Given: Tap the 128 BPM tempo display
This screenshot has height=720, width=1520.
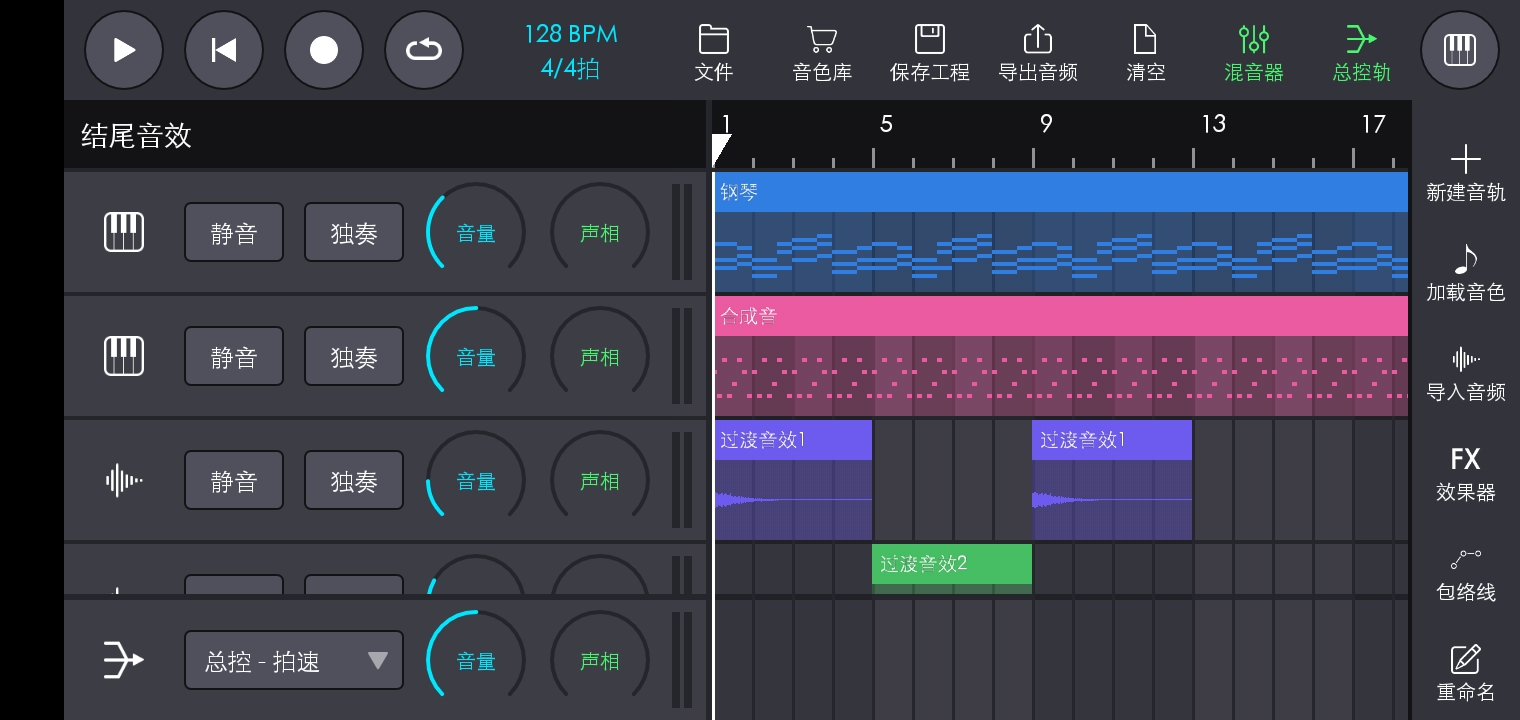Looking at the screenshot, I should [571, 34].
